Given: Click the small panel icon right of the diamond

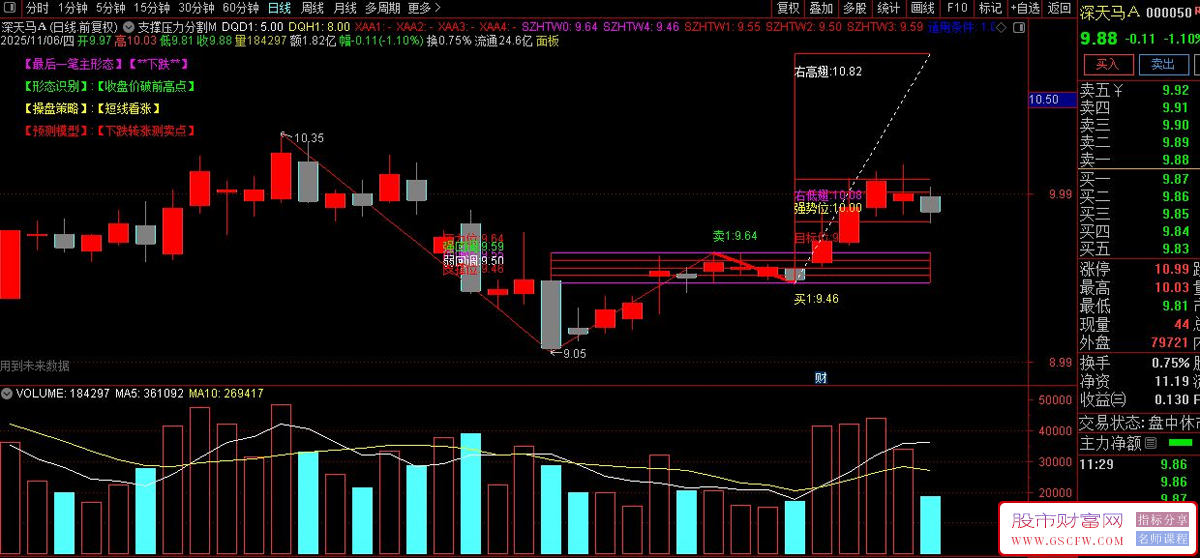Looking at the screenshot, I should pyautogui.click(x=1019, y=27).
